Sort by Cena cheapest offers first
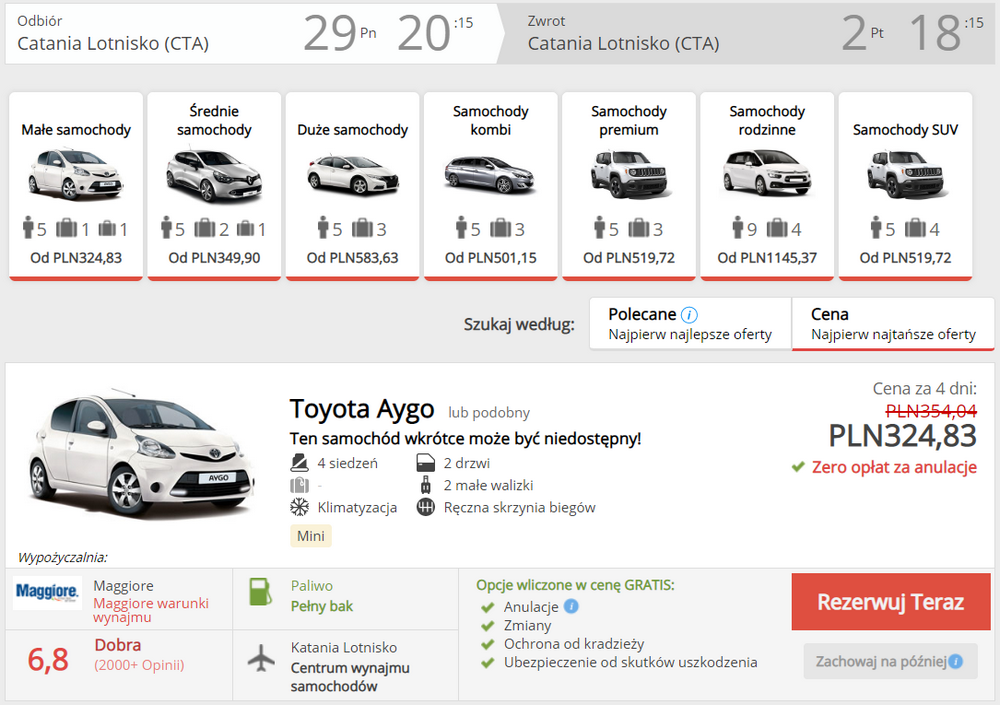 [893, 323]
